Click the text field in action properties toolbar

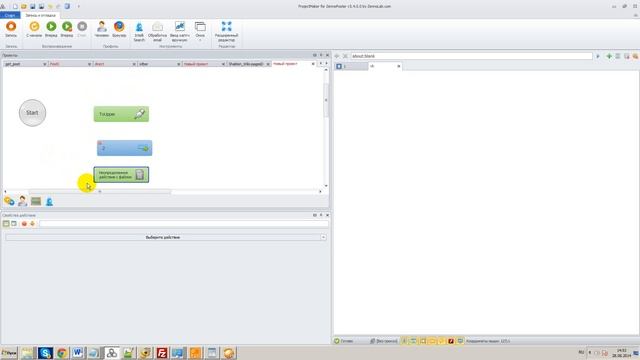(184, 224)
